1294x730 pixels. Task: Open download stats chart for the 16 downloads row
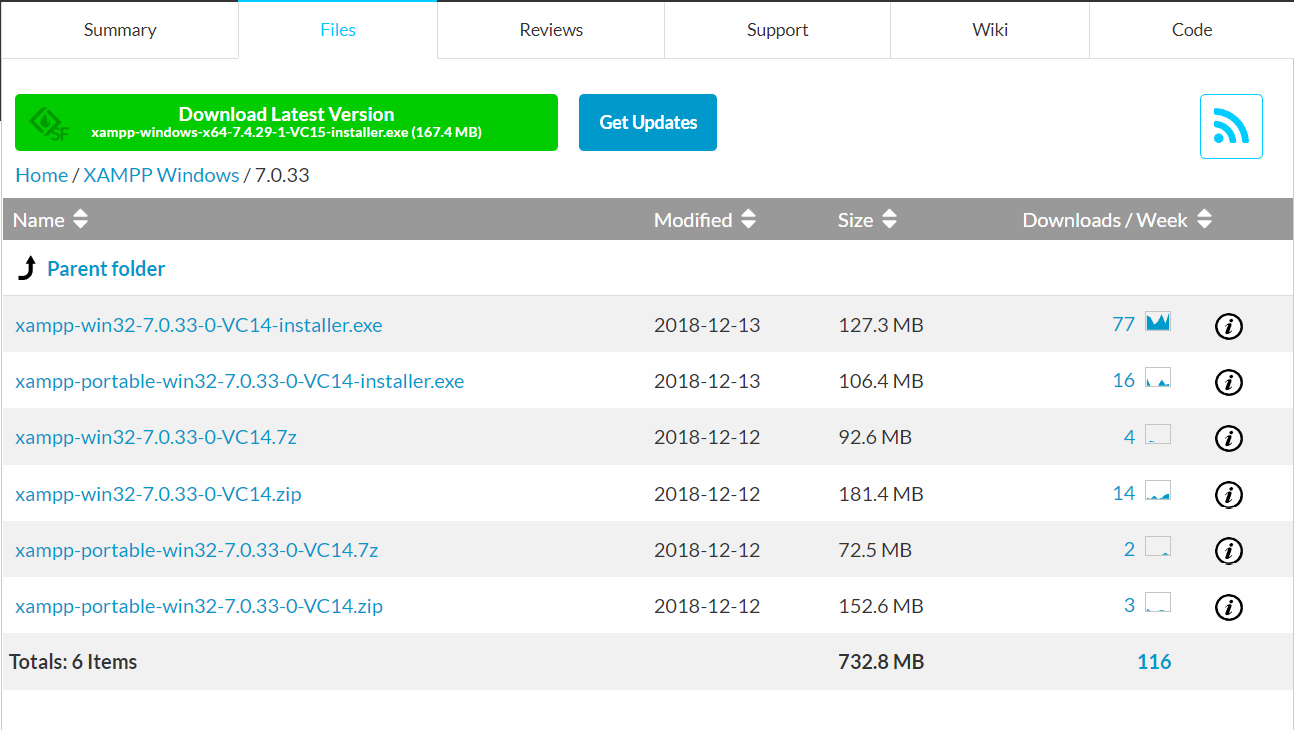point(1158,378)
